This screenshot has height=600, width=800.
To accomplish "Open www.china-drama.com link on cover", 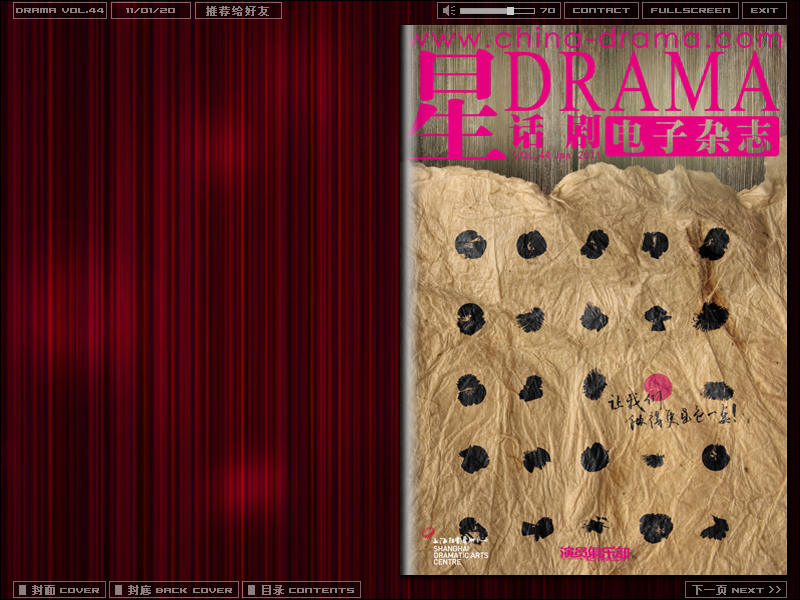I will 595,39.
